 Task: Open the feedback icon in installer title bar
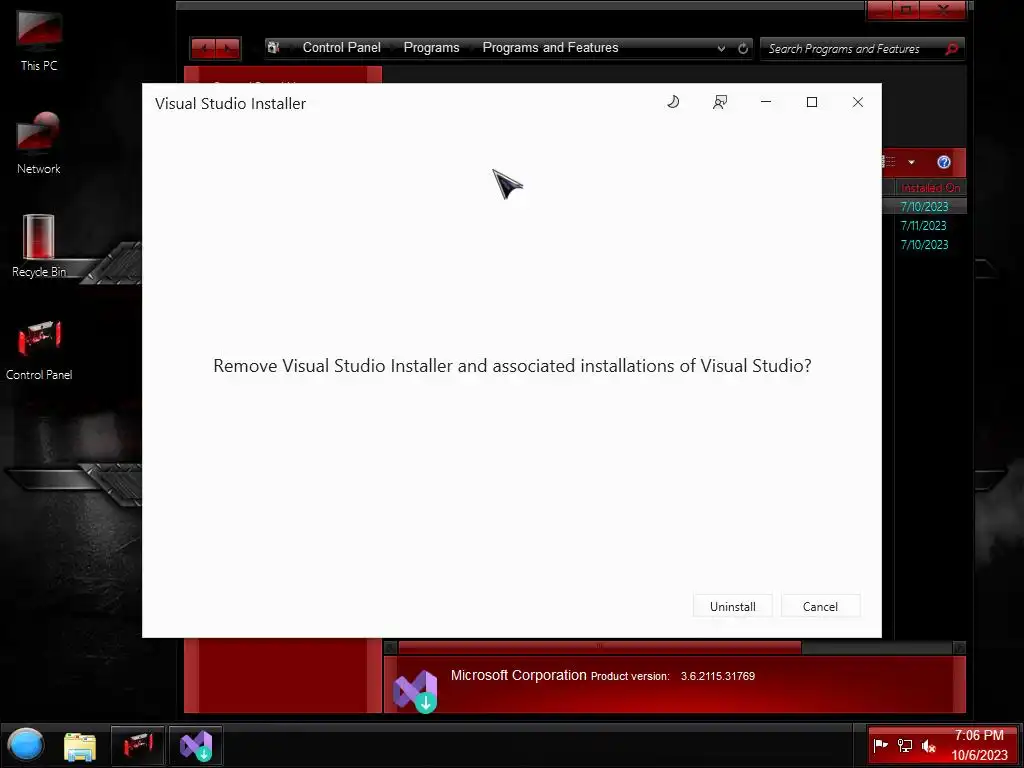[720, 102]
